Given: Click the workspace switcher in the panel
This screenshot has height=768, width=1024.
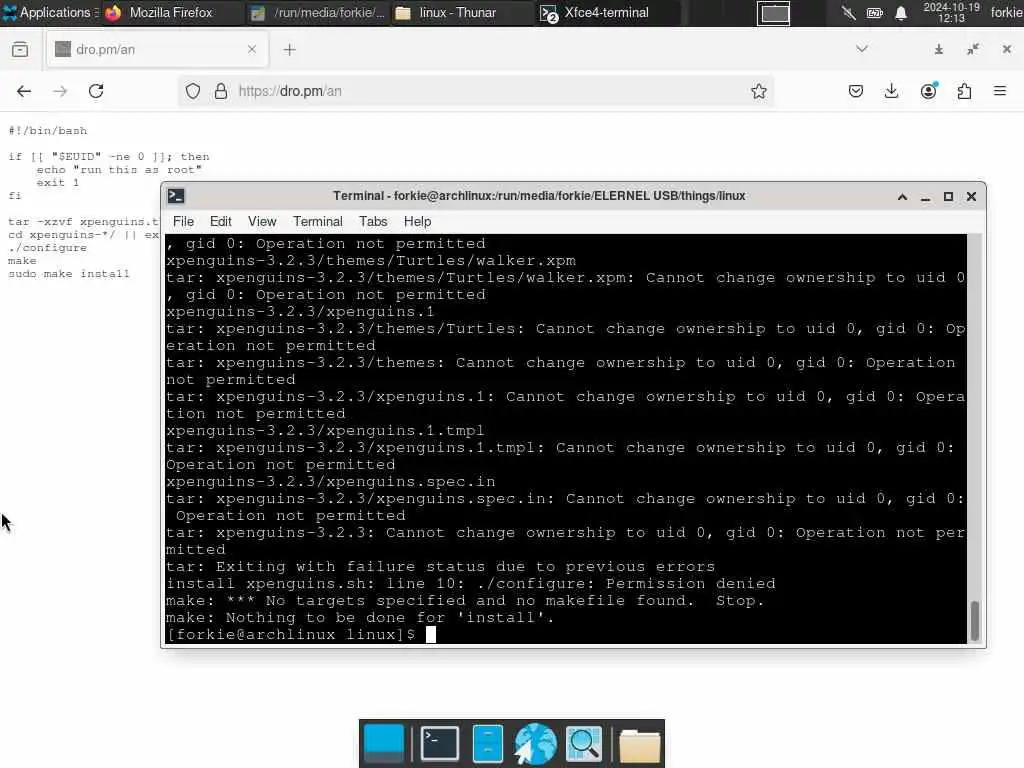Looking at the screenshot, I should [x=773, y=13].
